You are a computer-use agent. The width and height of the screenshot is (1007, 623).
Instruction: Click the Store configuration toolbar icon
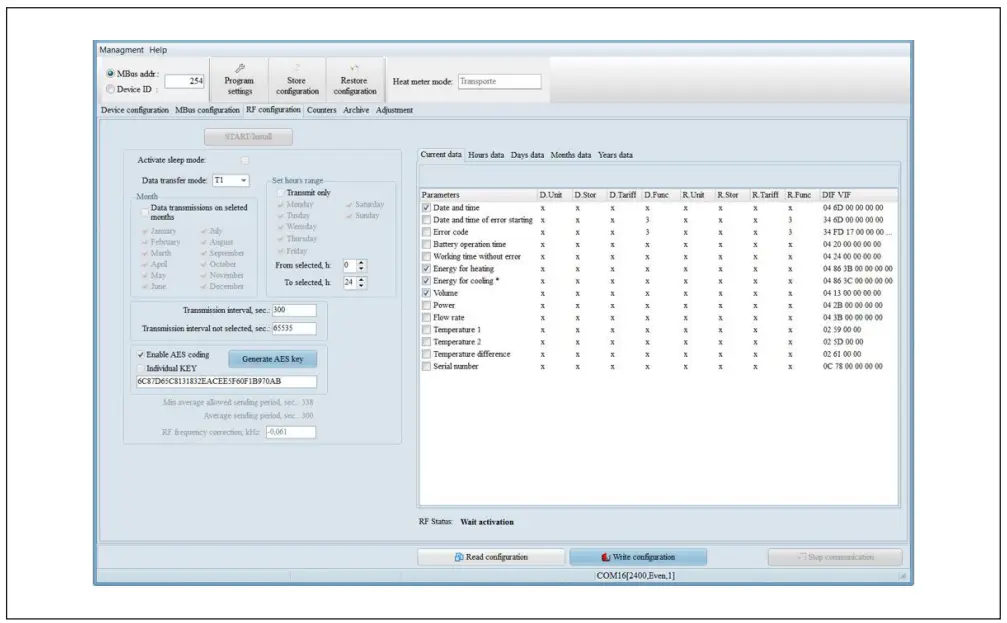pyautogui.click(x=297, y=69)
